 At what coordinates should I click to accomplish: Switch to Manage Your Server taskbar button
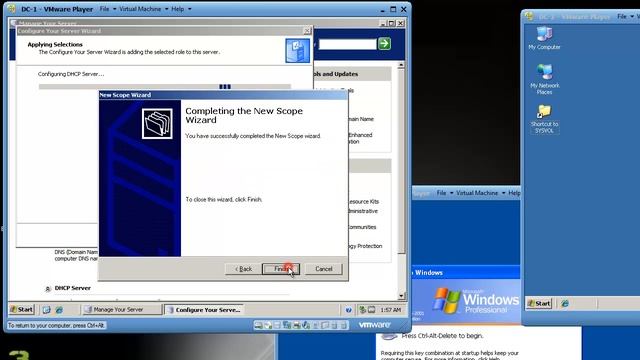point(122,310)
